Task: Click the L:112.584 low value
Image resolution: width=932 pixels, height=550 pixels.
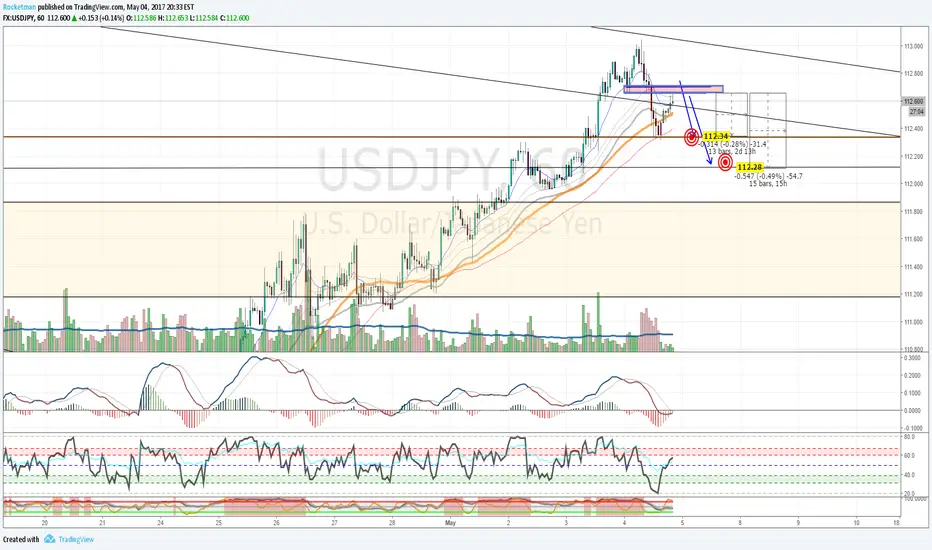Action: [x=204, y=18]
